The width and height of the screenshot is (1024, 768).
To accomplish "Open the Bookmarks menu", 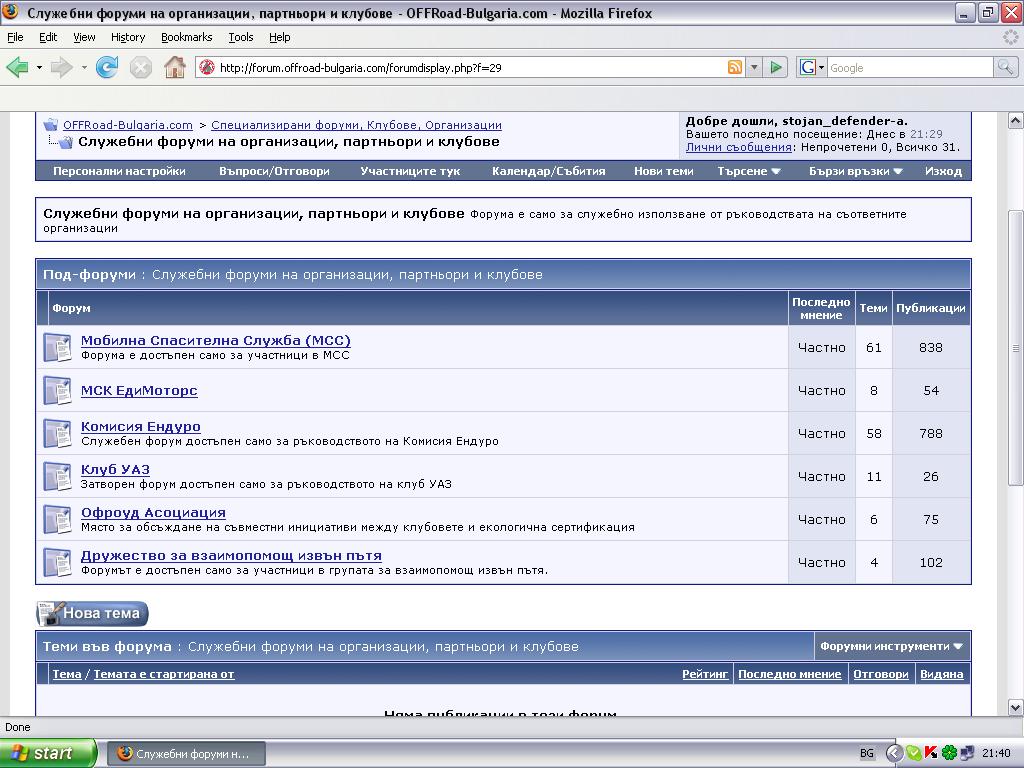I will [x=186, y=37].
